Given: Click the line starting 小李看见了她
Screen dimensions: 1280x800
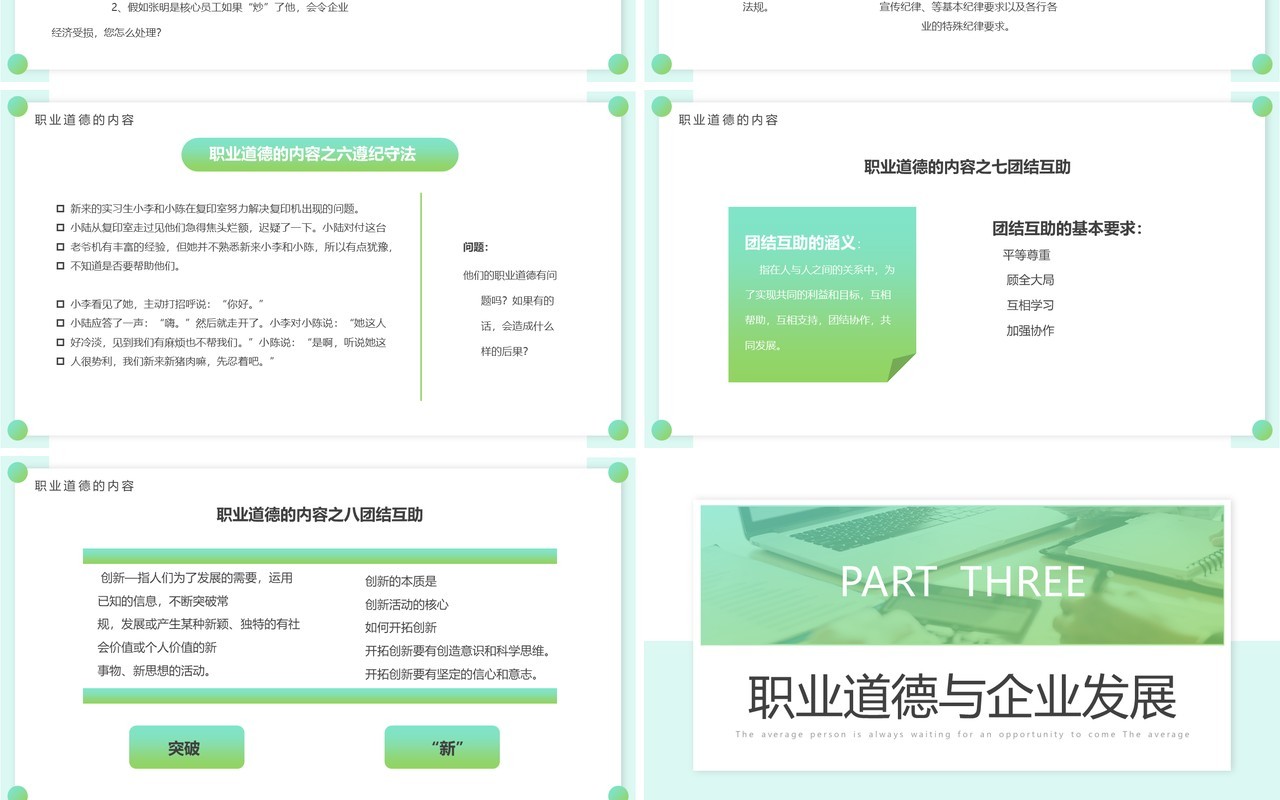Looking at the screenshot, I should [167, 303].
